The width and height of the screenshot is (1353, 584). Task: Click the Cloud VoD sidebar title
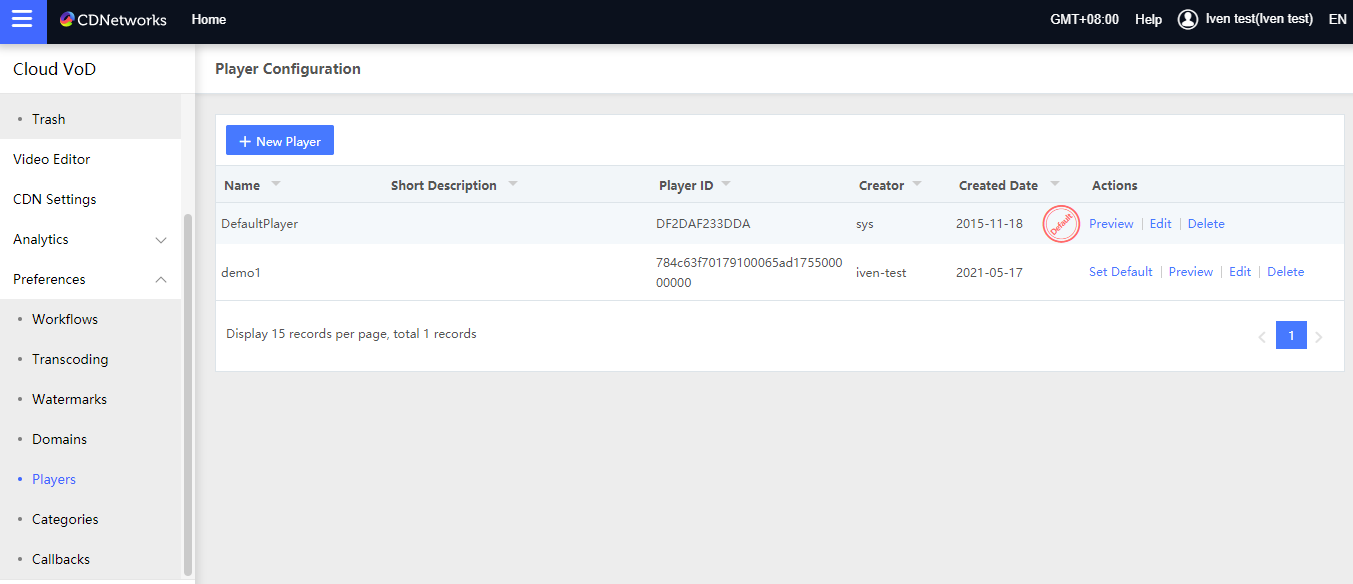click(x=55, y=70)
